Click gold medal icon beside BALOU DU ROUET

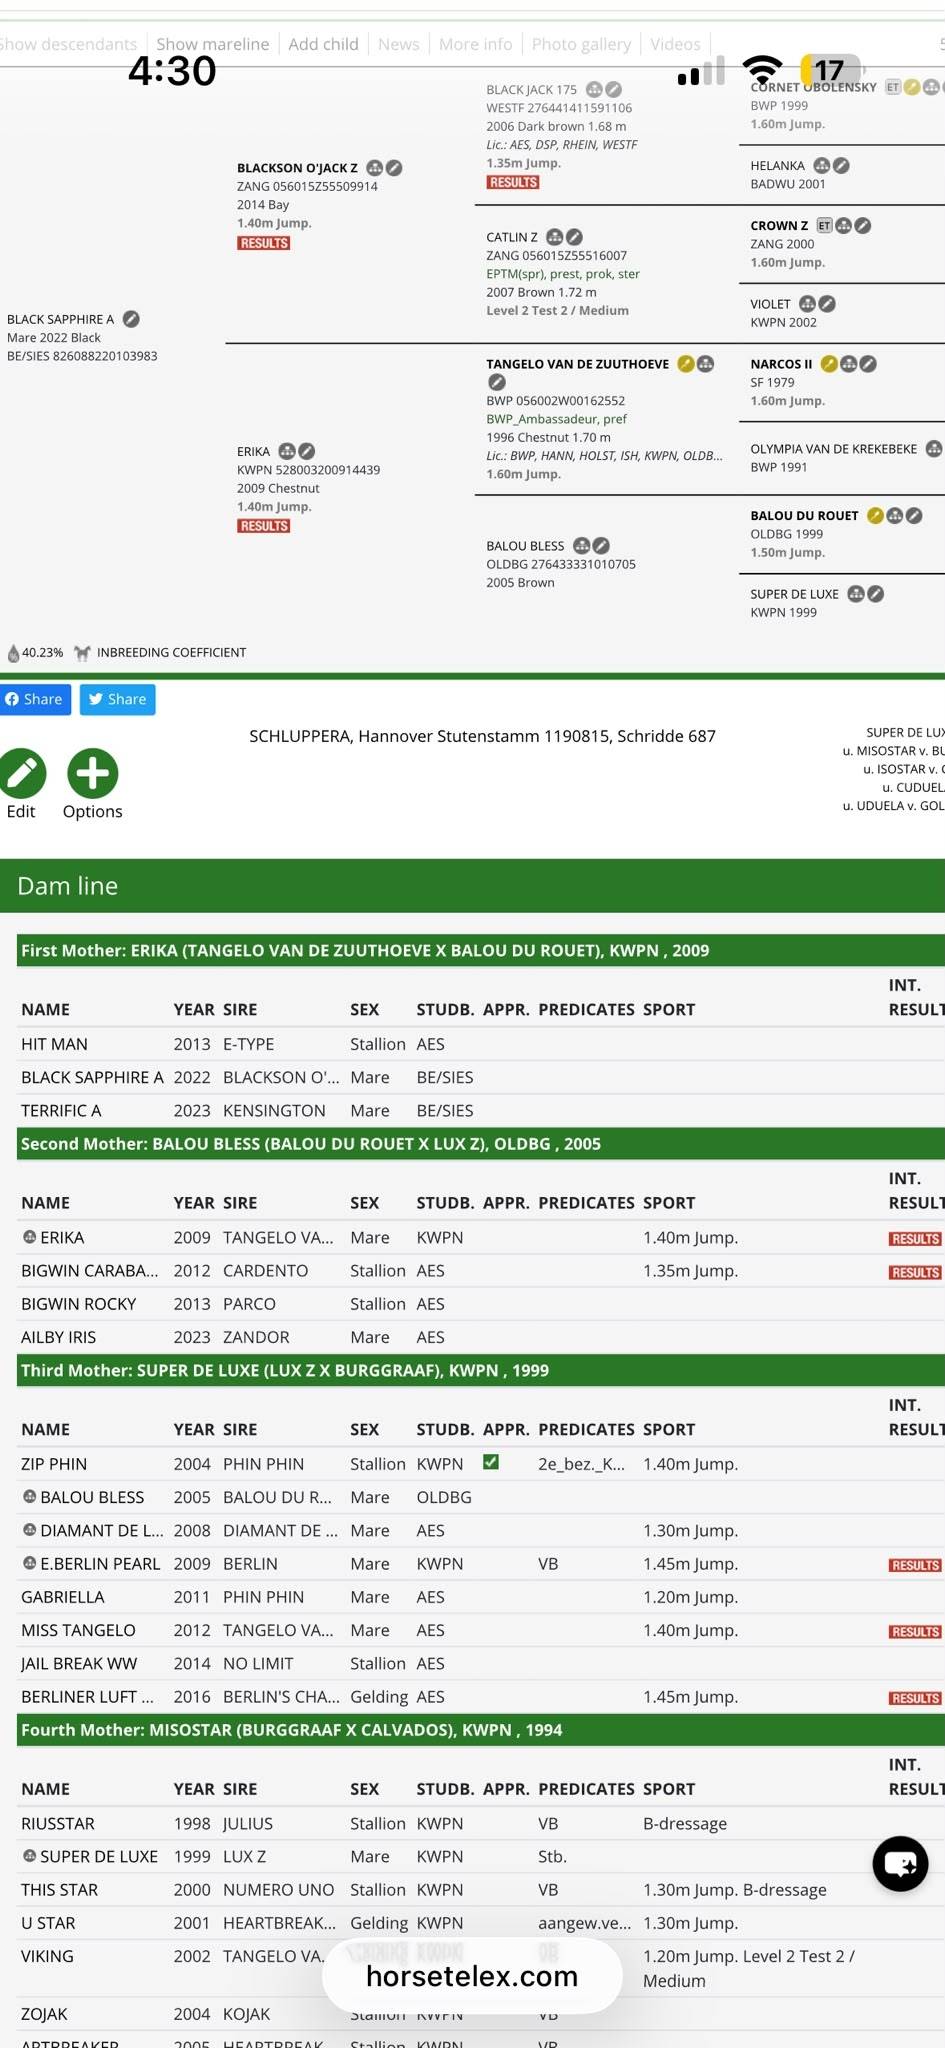click(x=875, y=515)
